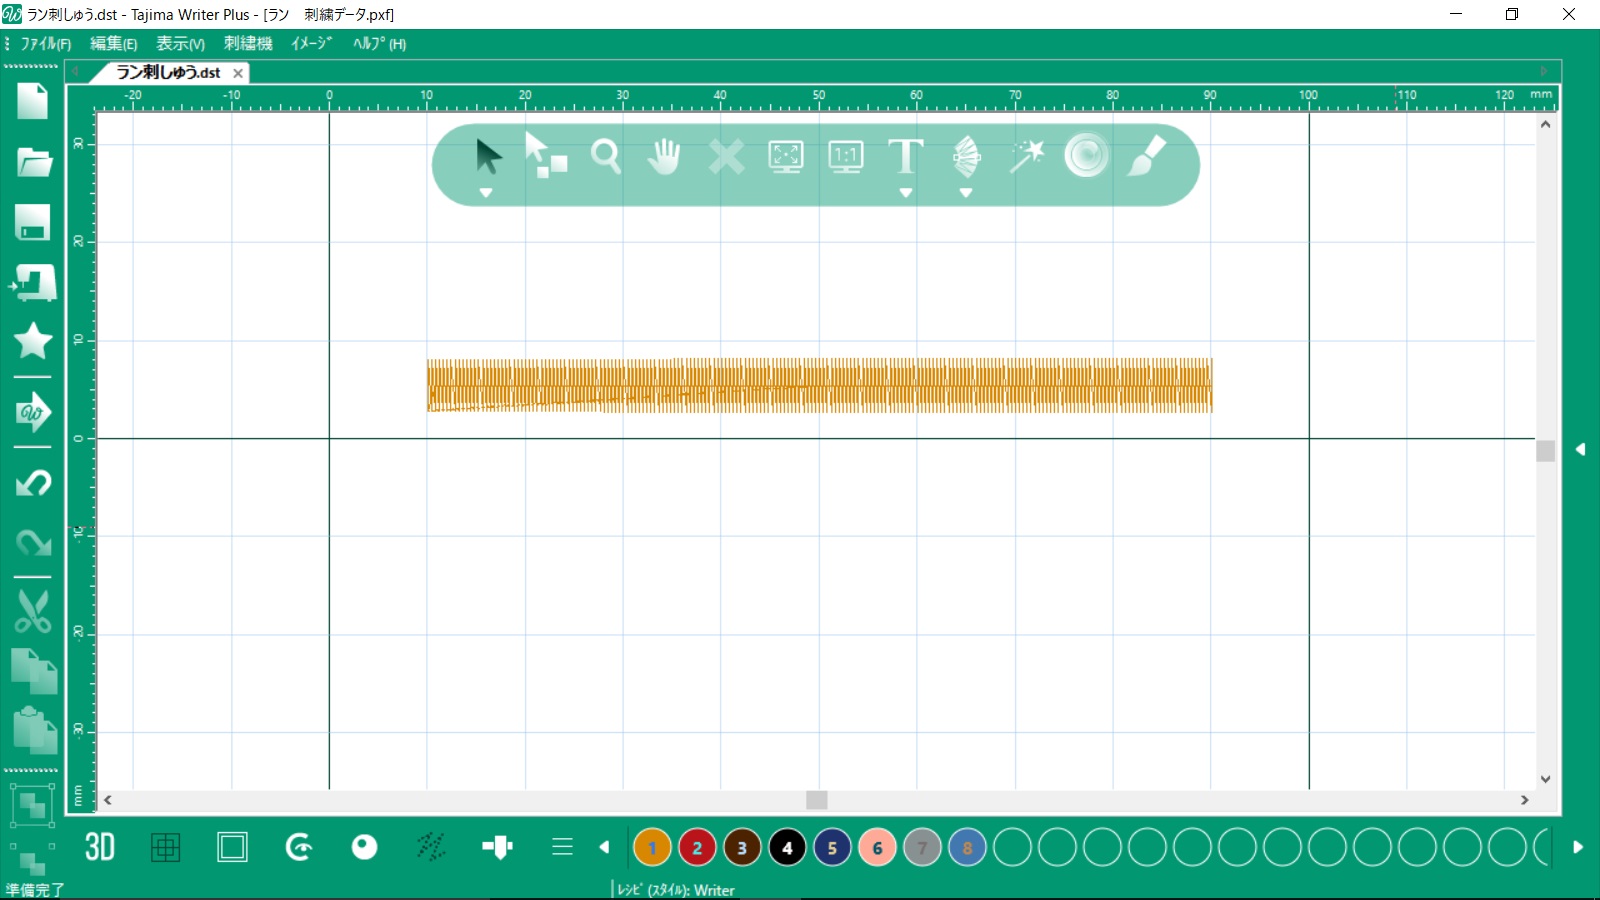Viewport: 1600px width, 900px height.
Task: Expand Text tool dropdown arrow
Action: [x=906, y=193]
